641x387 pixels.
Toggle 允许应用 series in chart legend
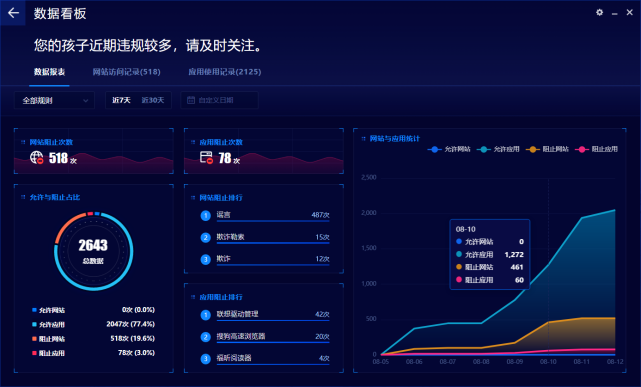498,149
